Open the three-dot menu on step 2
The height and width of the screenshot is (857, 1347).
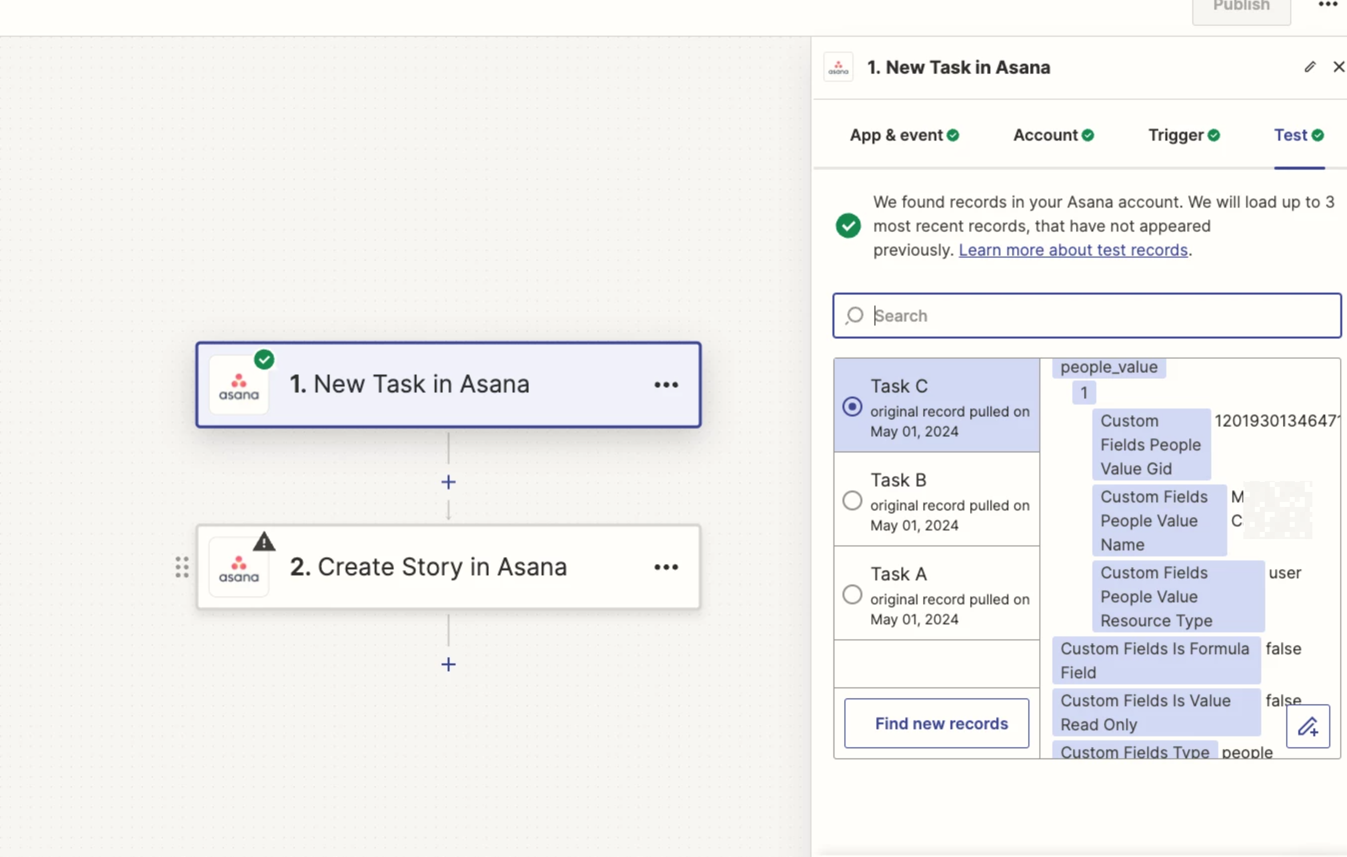click(666, 567)
